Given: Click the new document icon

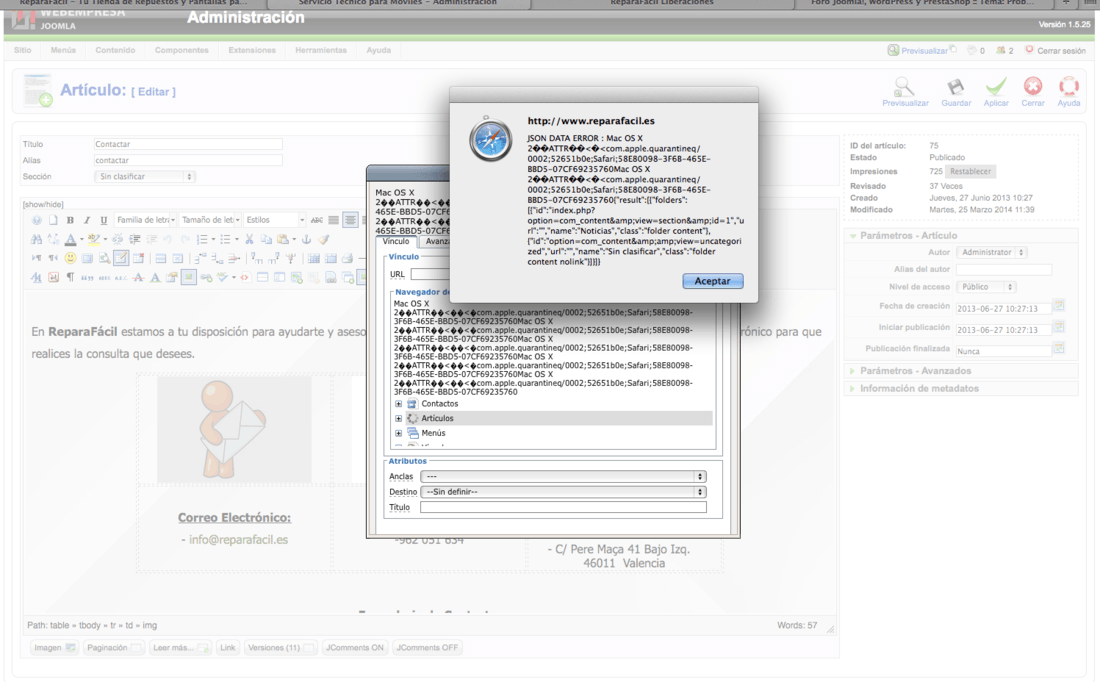Looking at the screenshot, I should pyautogui.click(x=53, y=220).
